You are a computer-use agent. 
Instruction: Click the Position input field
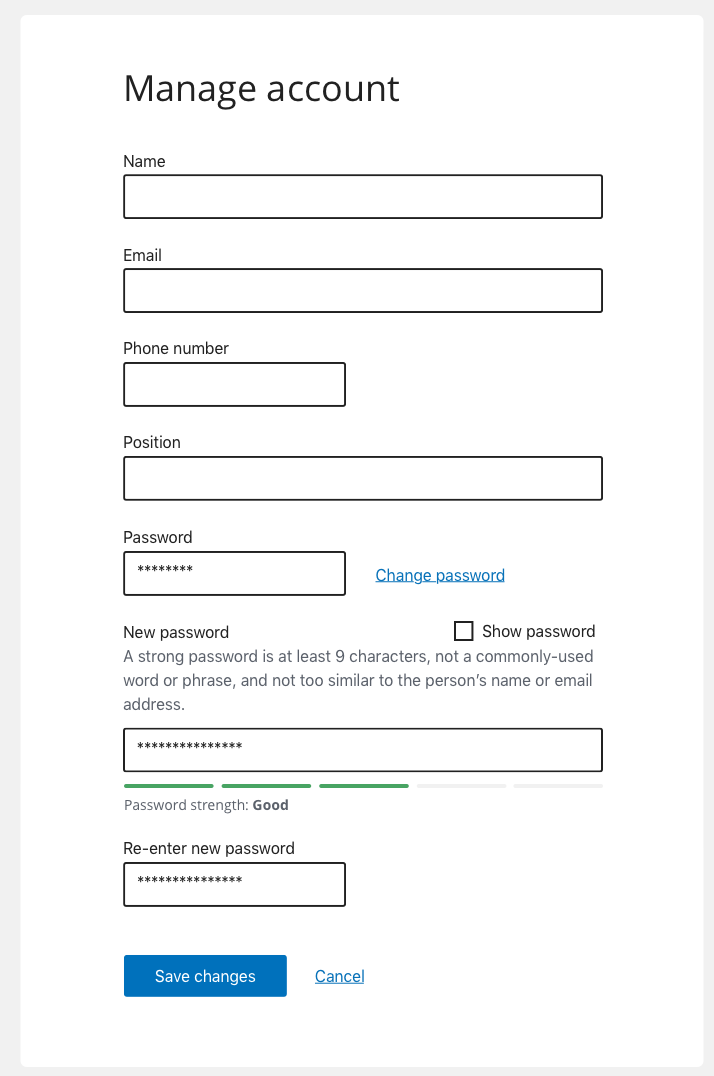tap(362, 478)
